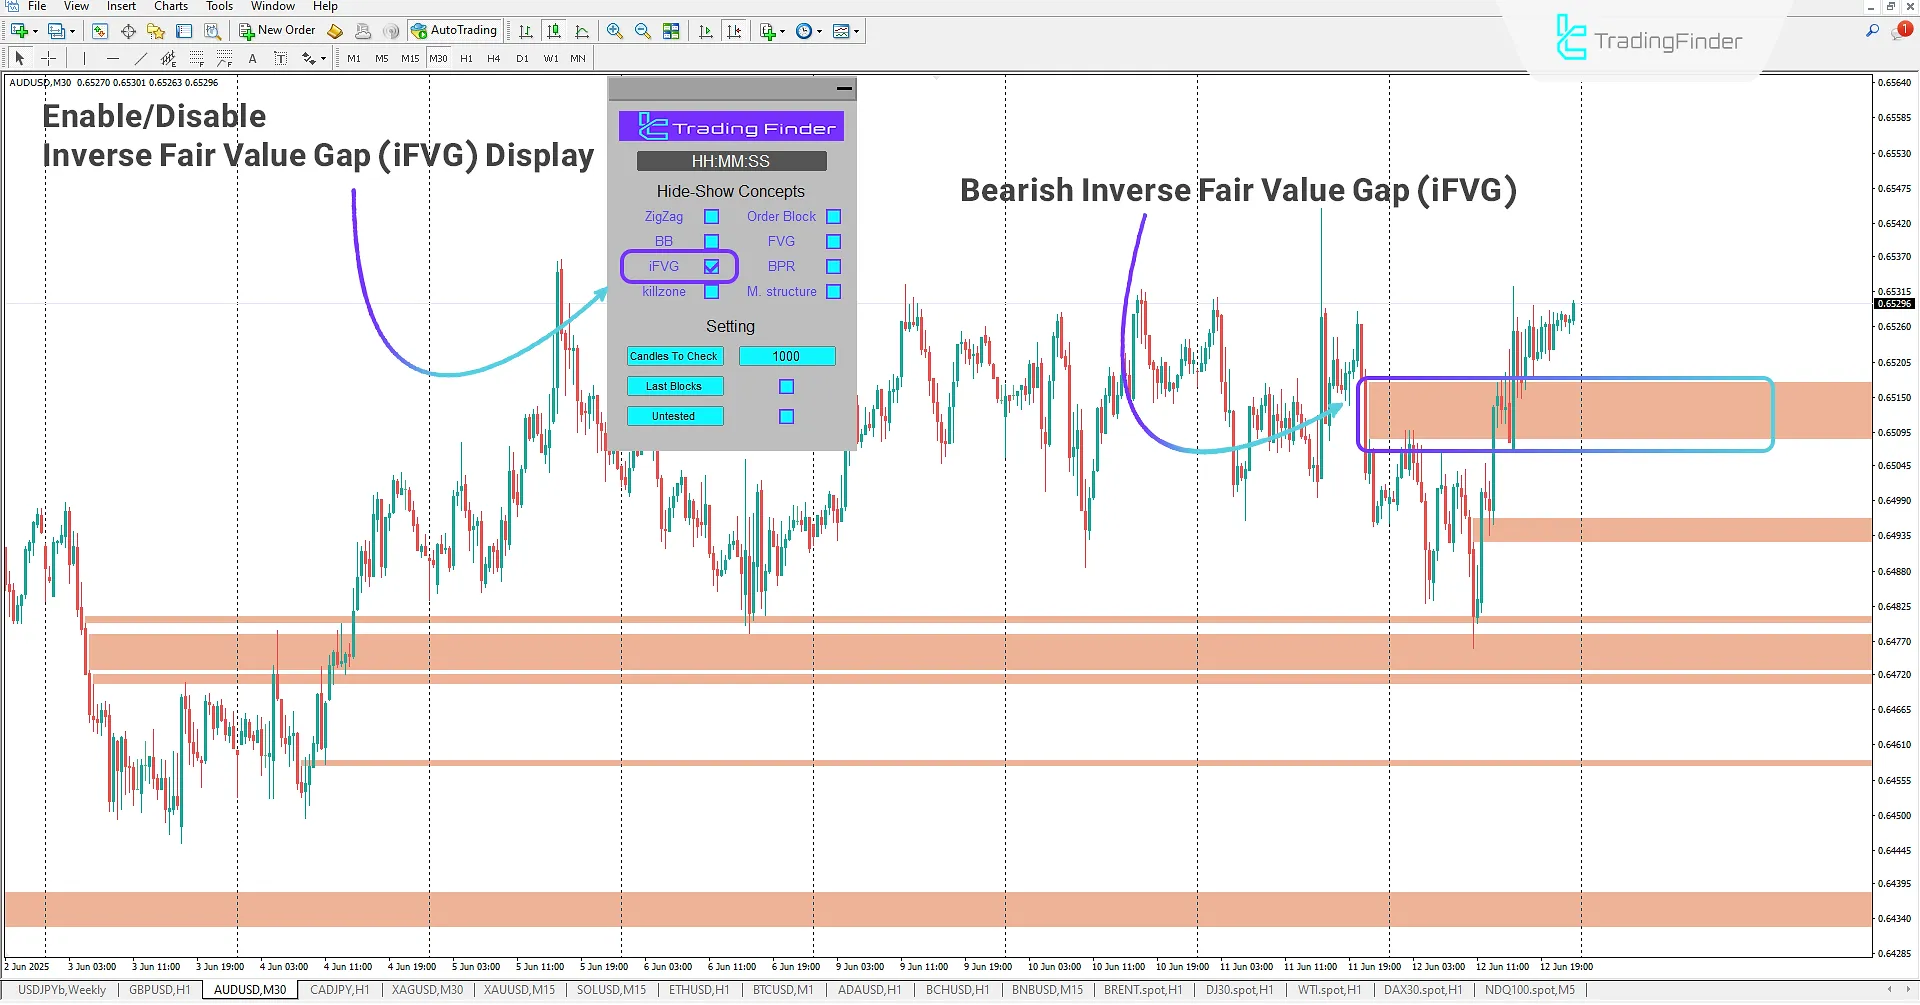This screenshot has height=1005, width=1920.
Task: Click the Candles To Check value field
Action: point(786,356)
